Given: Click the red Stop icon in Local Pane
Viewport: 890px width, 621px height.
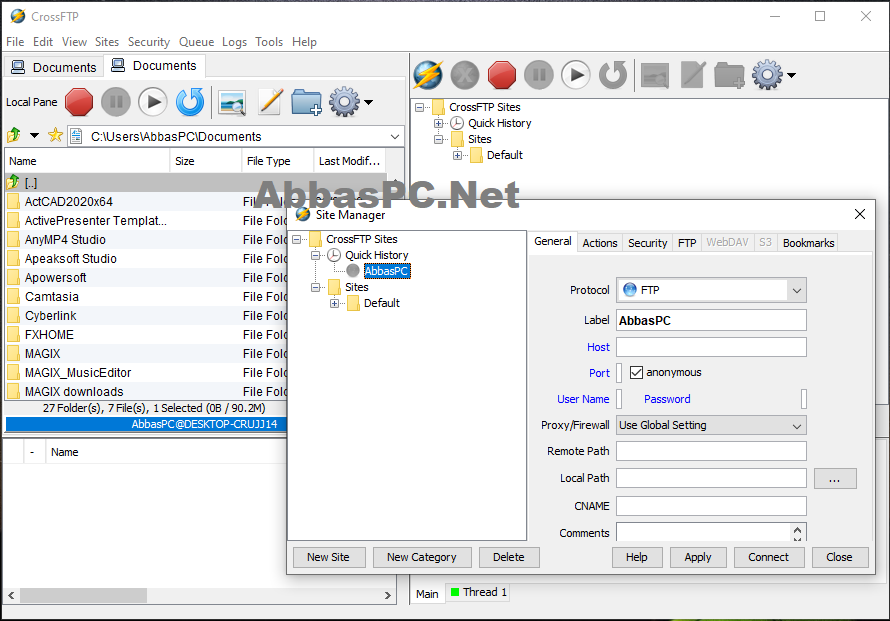Looking at the screenshot, I should (x=79, y=102).
